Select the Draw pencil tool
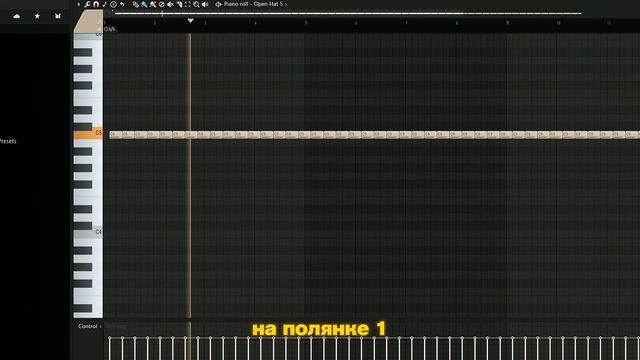The width and height of the screenshot is (640, 360). click(x=136, y=4)
